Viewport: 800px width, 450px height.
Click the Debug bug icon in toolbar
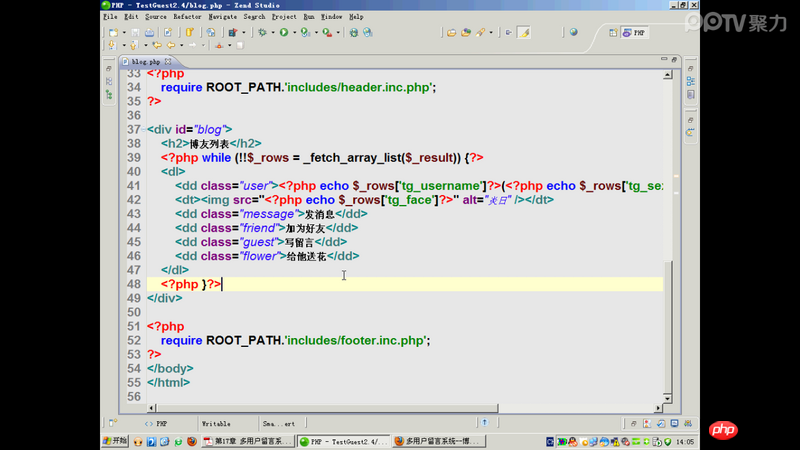[261, 32]
